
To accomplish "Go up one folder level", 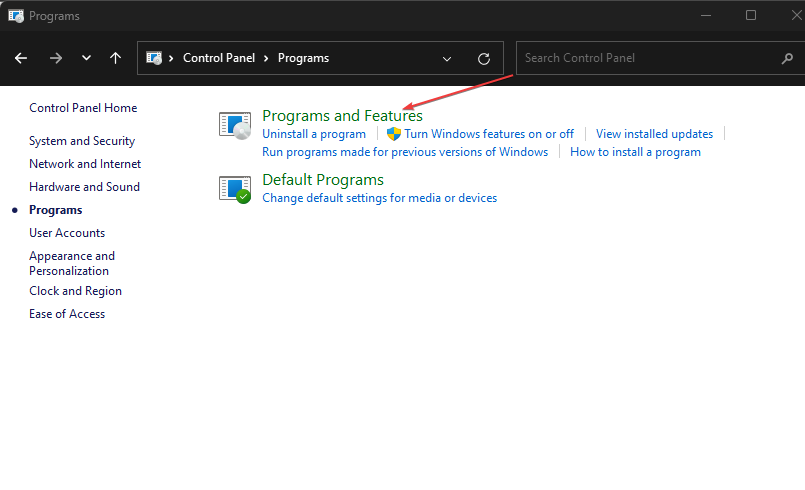I will tap(115, 58).
